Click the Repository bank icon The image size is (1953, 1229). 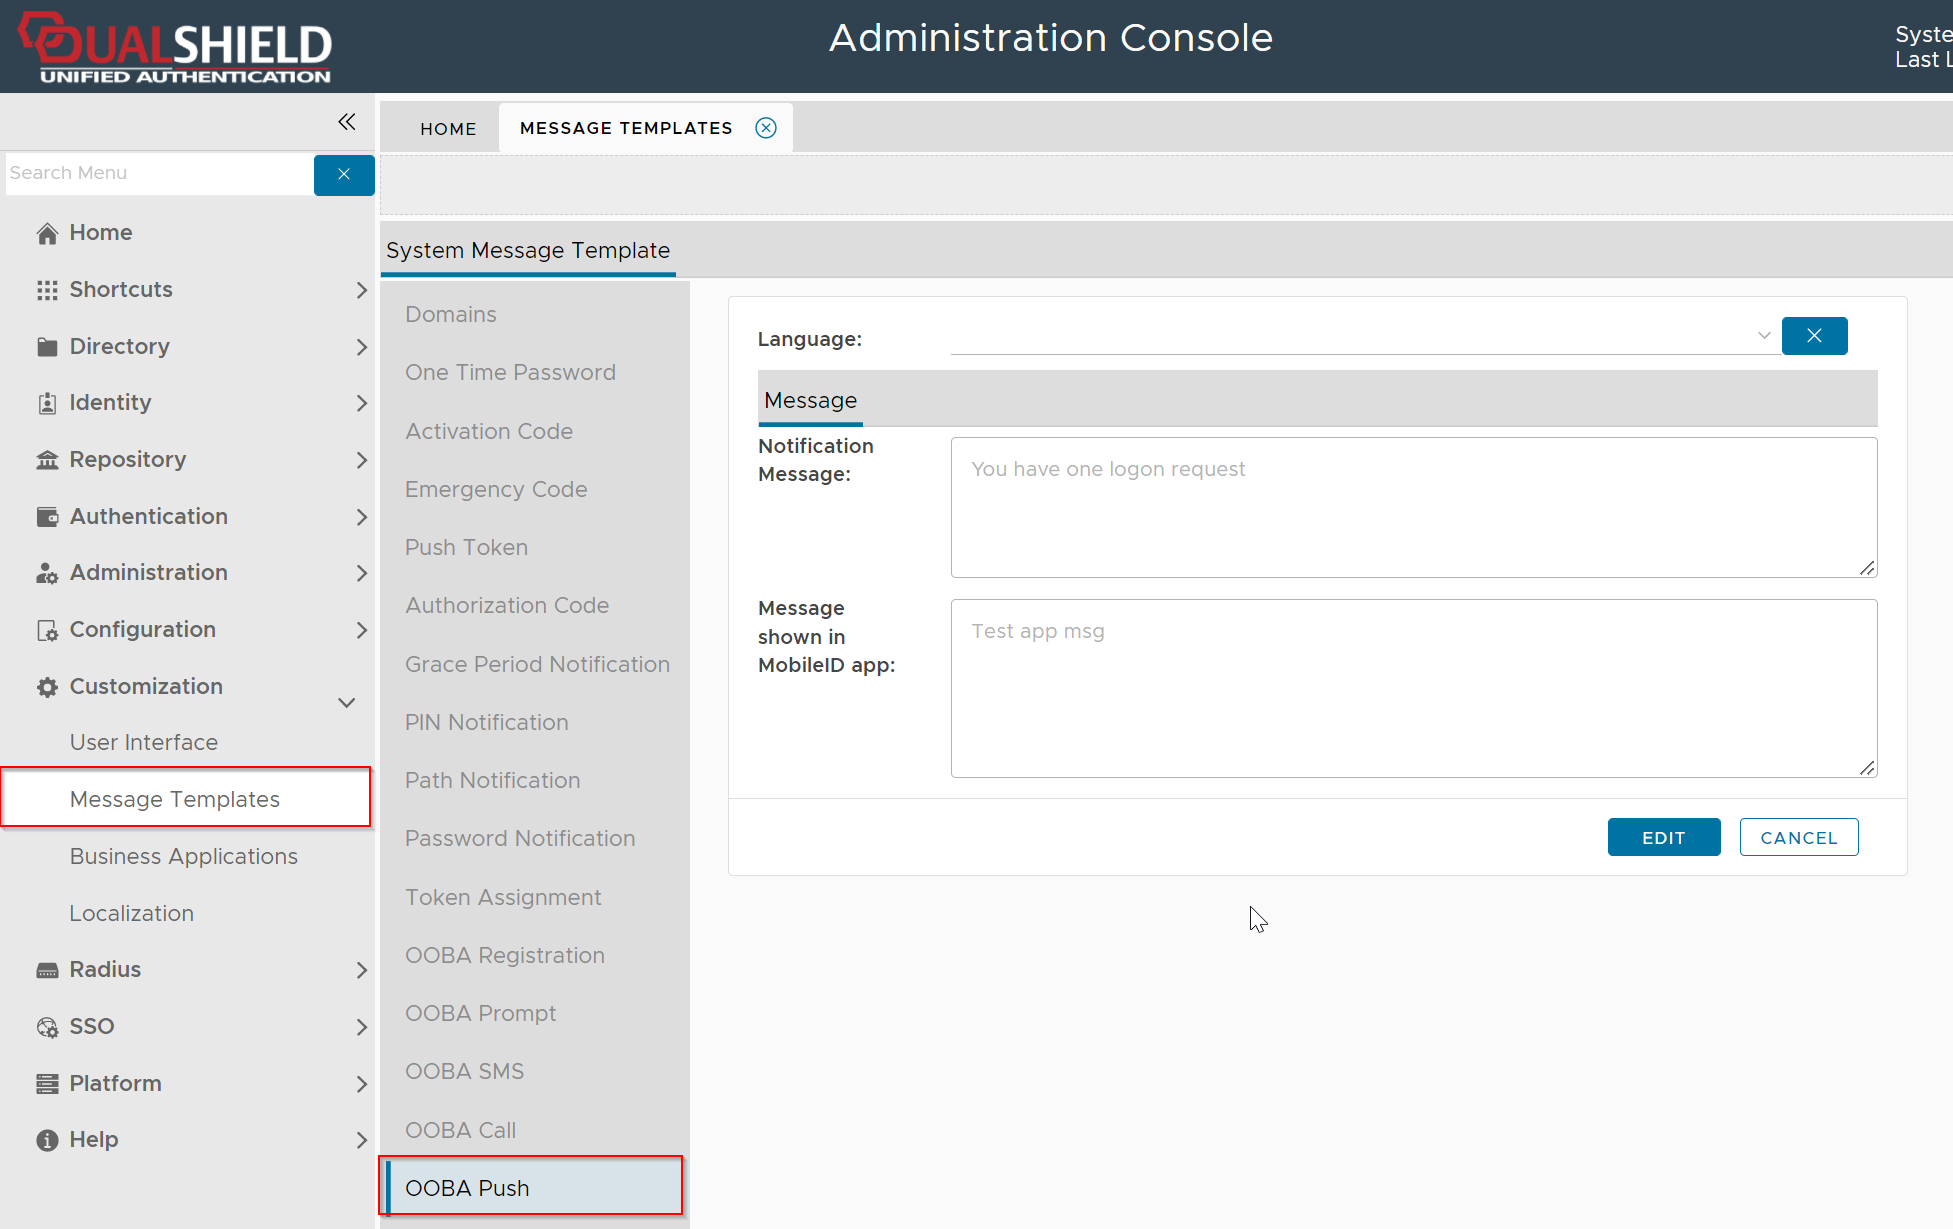click(x=47, y=460)
